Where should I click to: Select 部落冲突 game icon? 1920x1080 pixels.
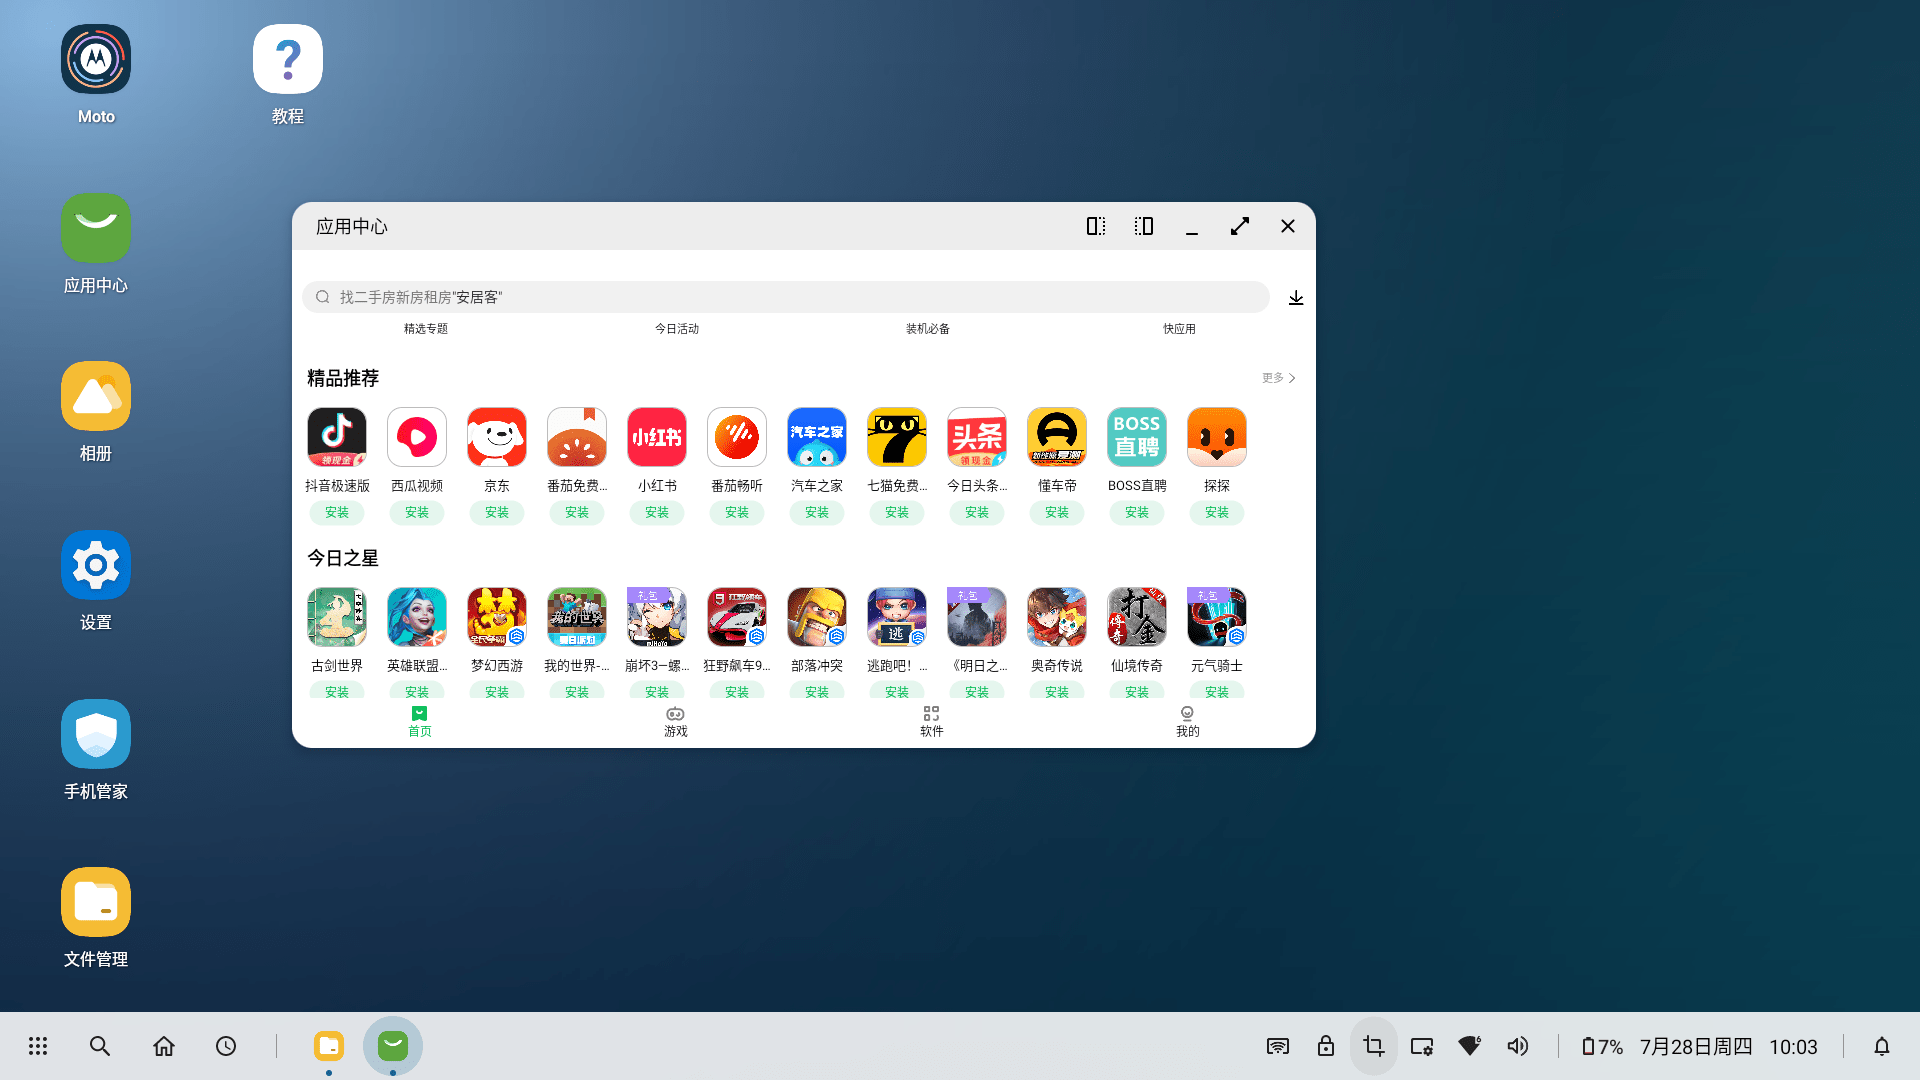(x=817, y=617)
